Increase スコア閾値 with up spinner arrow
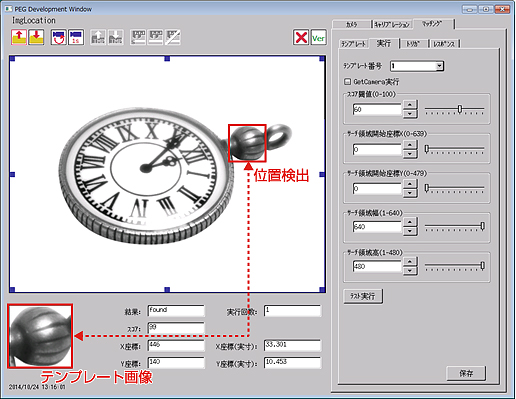The width and height of the screenshot is (516, 399). pos(410,105)
